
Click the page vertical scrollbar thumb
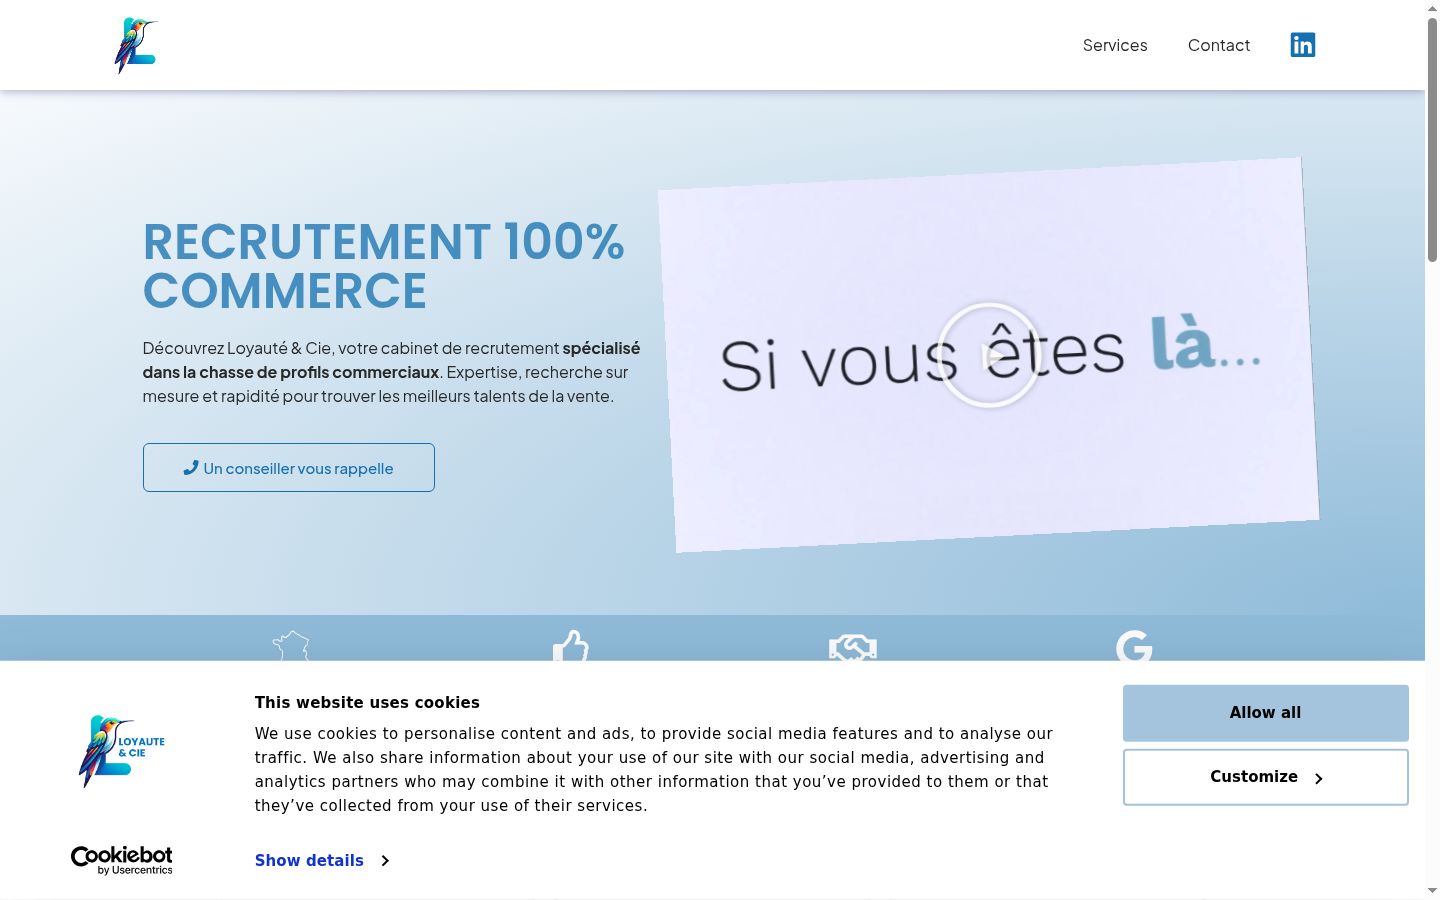point(1432,140)
